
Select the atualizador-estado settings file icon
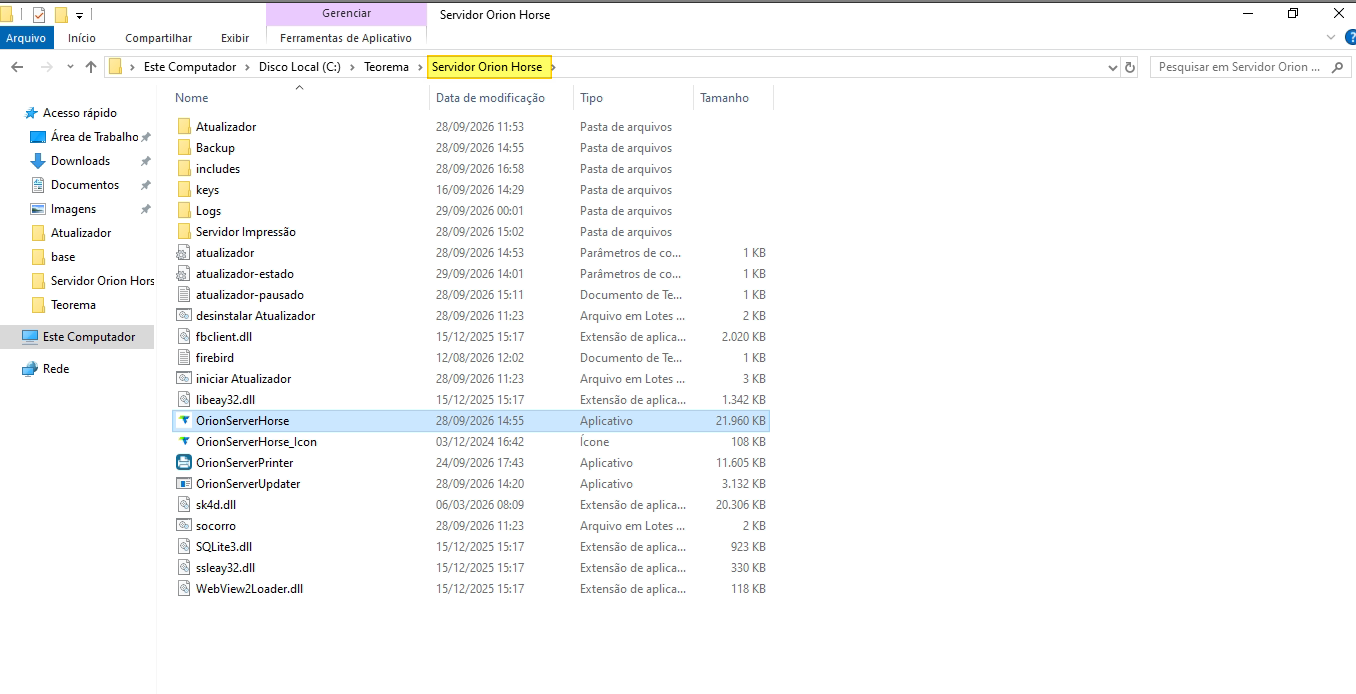[x=183, y=274]
